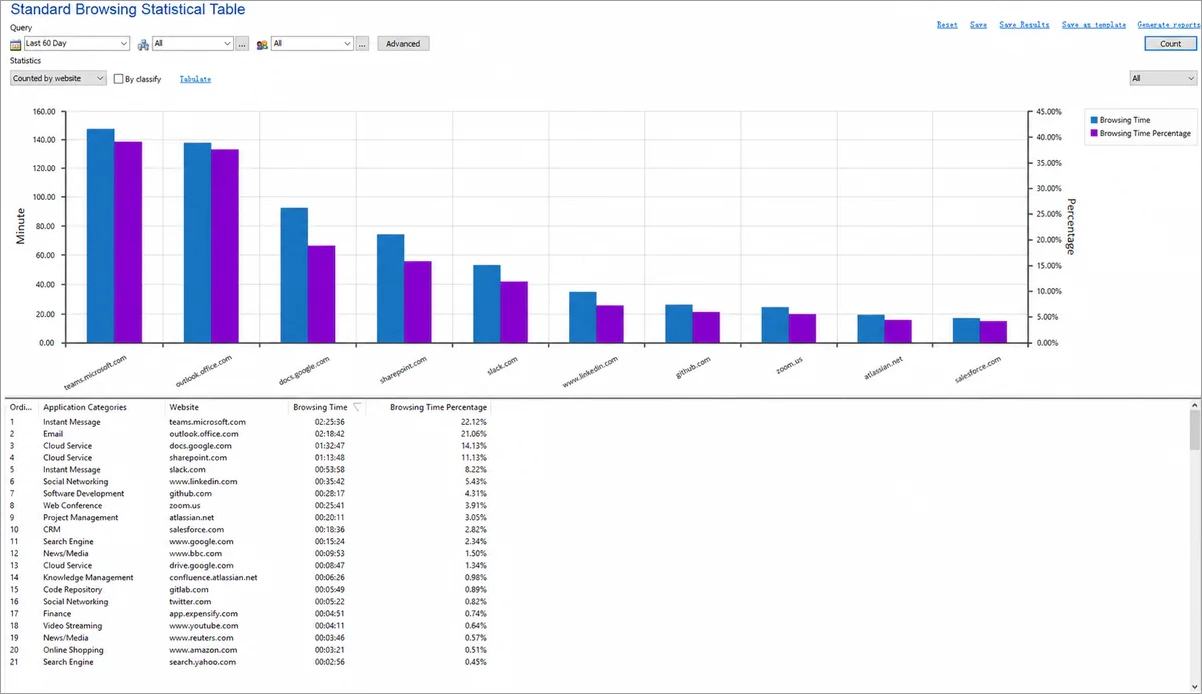Select the twitter.com table cell
Image resolution: width=1202 pixels, height=694 pixels.
pos(190,602)
